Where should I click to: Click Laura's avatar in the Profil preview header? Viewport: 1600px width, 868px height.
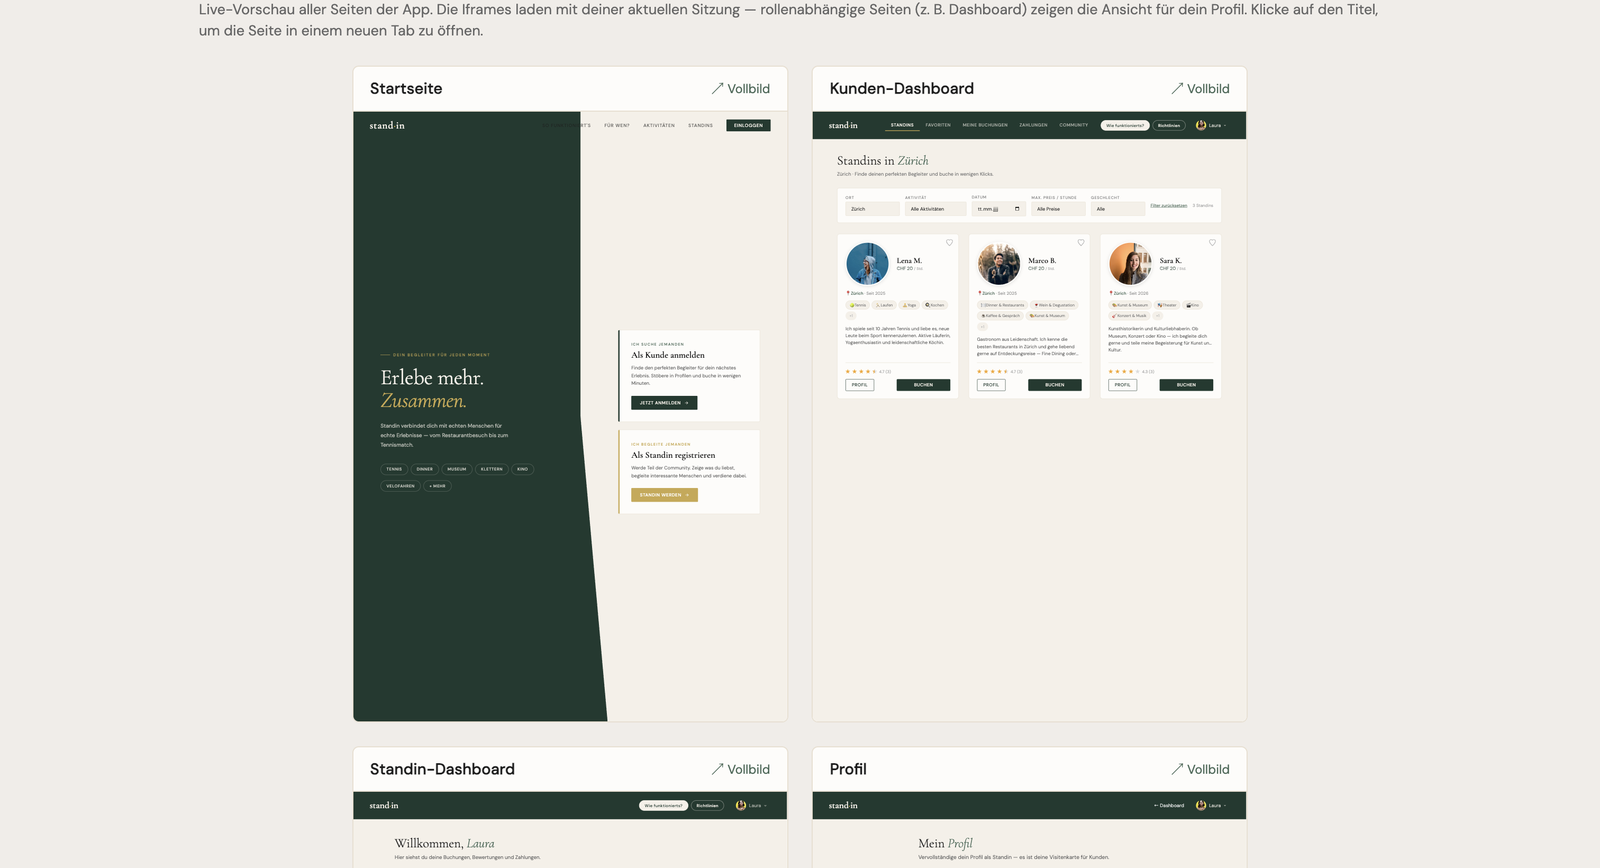point(1201,806)
